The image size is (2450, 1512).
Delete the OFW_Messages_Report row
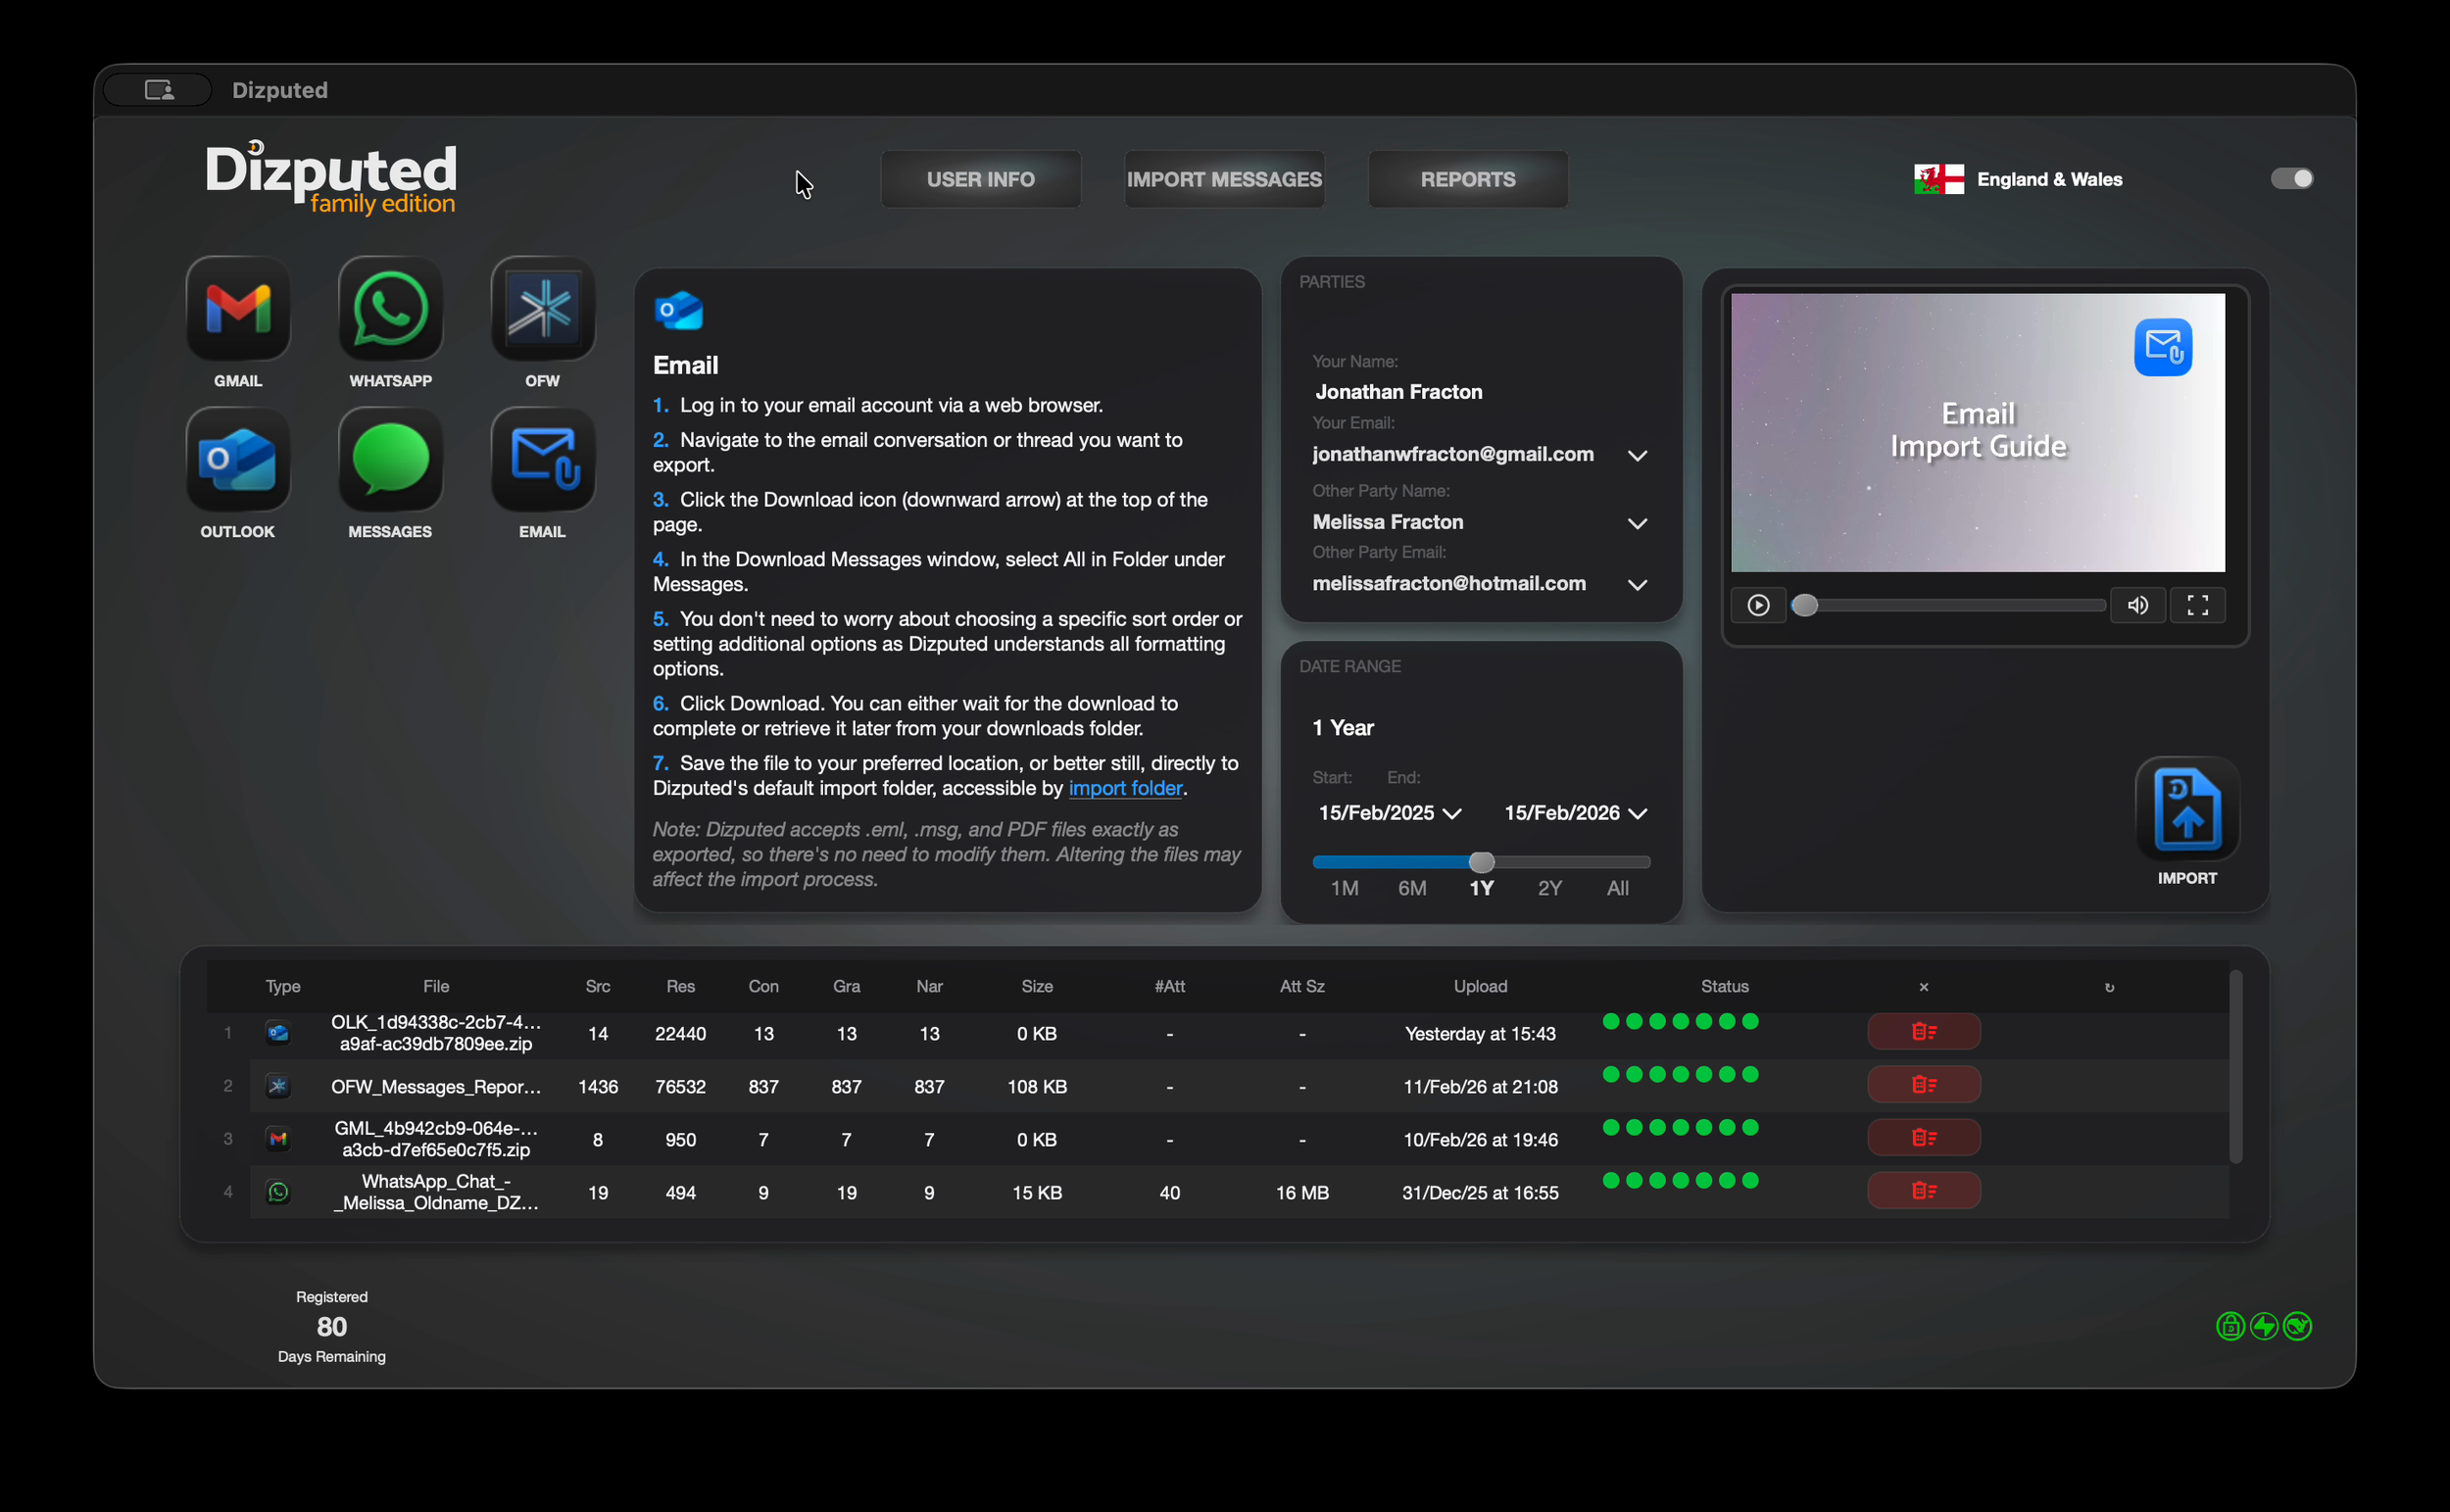point(1923,1085)
